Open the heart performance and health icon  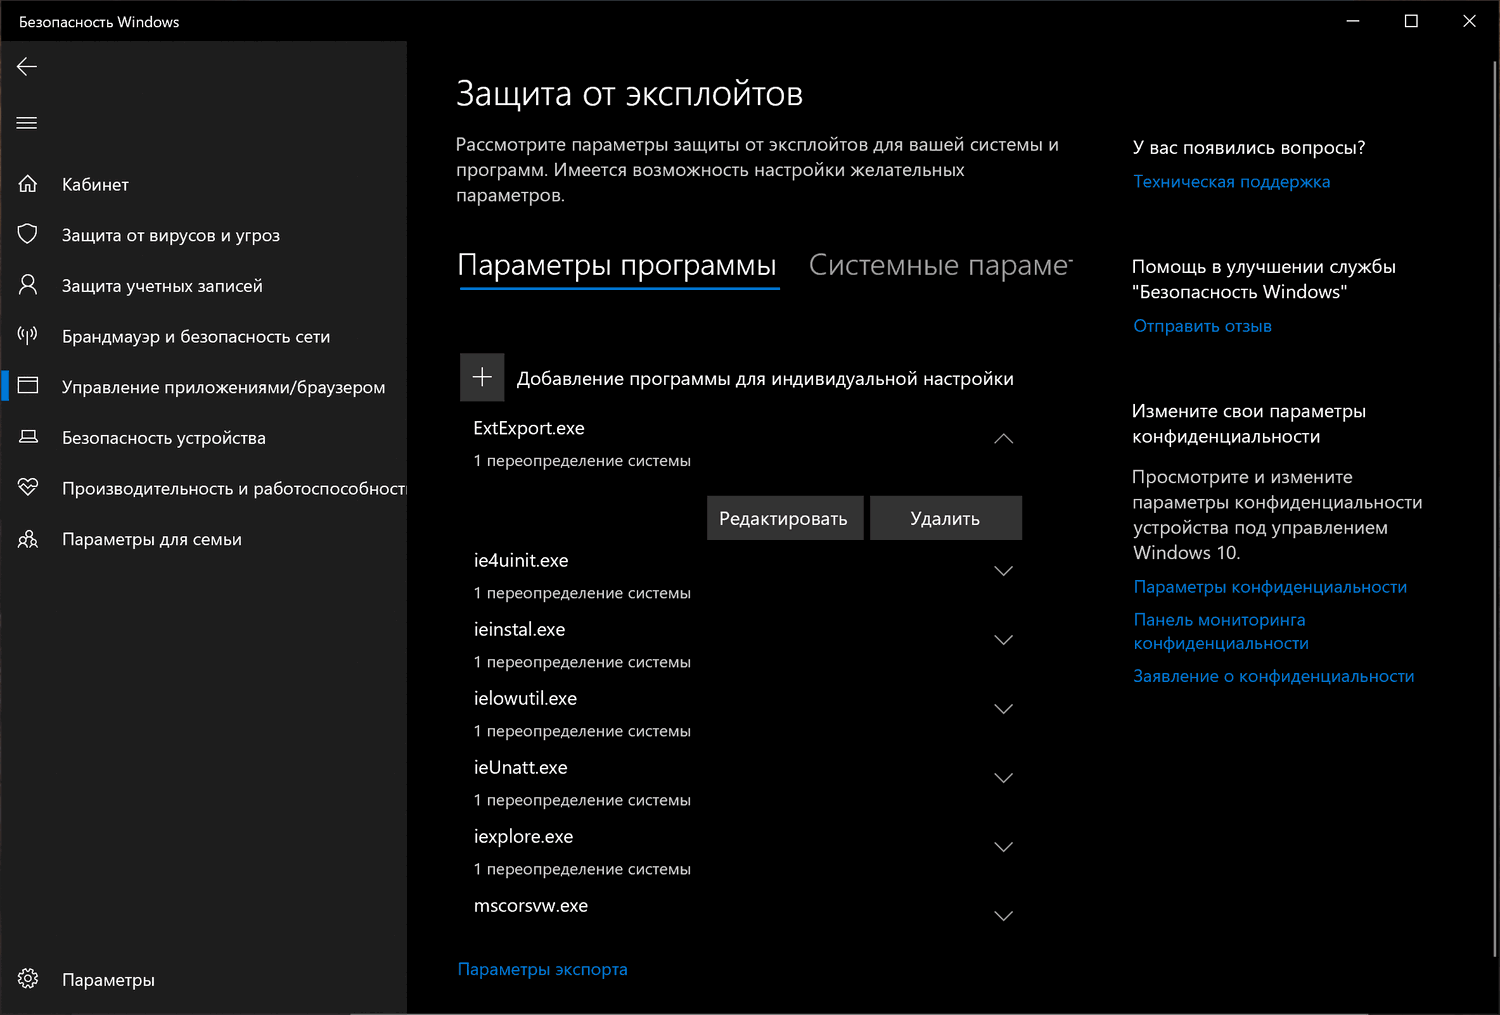tap(28, 488)
